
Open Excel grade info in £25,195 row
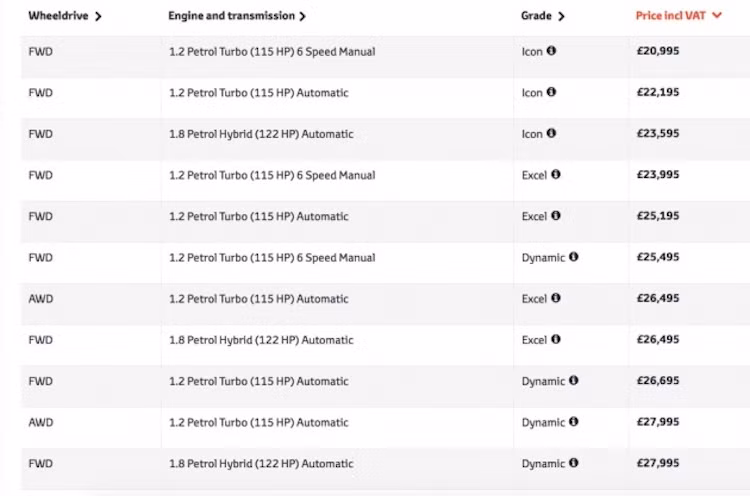[556, 215]
